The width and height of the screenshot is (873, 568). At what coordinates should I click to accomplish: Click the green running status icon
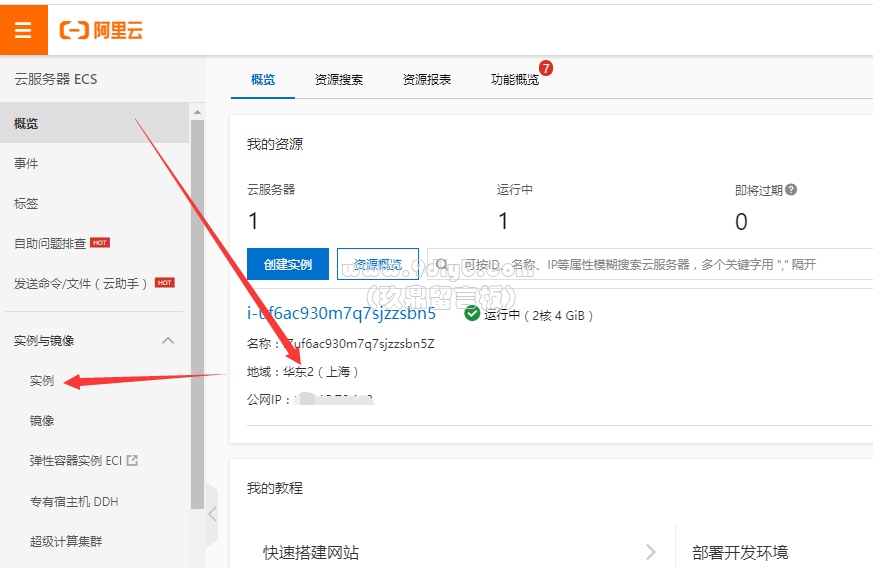(472, 314)
